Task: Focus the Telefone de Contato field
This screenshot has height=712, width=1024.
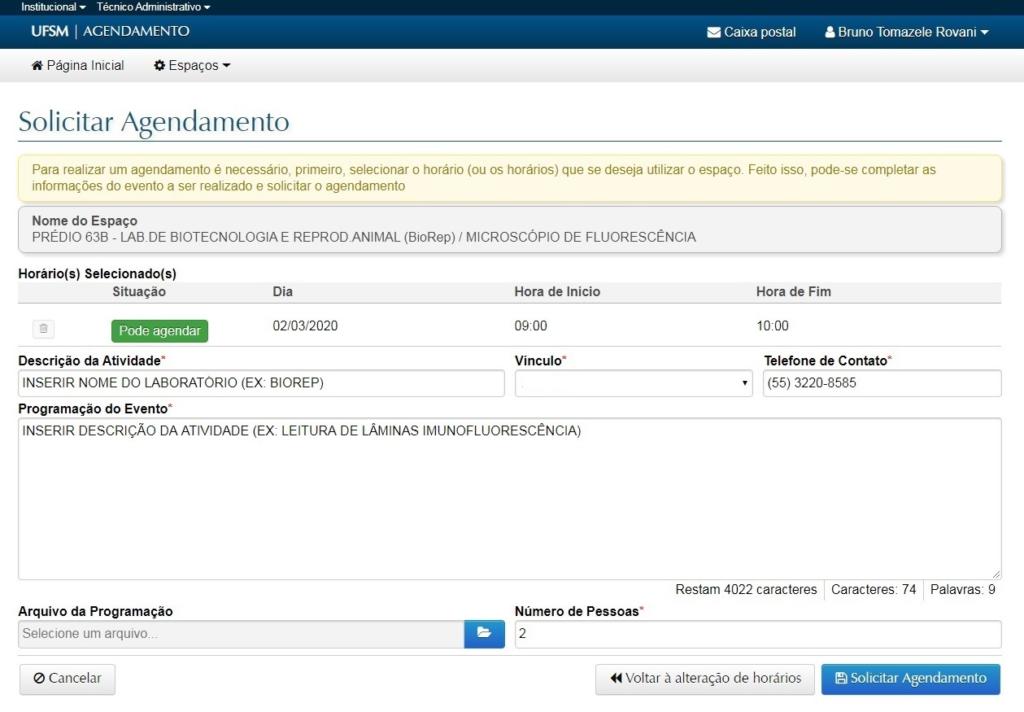Action: [881, 383]
